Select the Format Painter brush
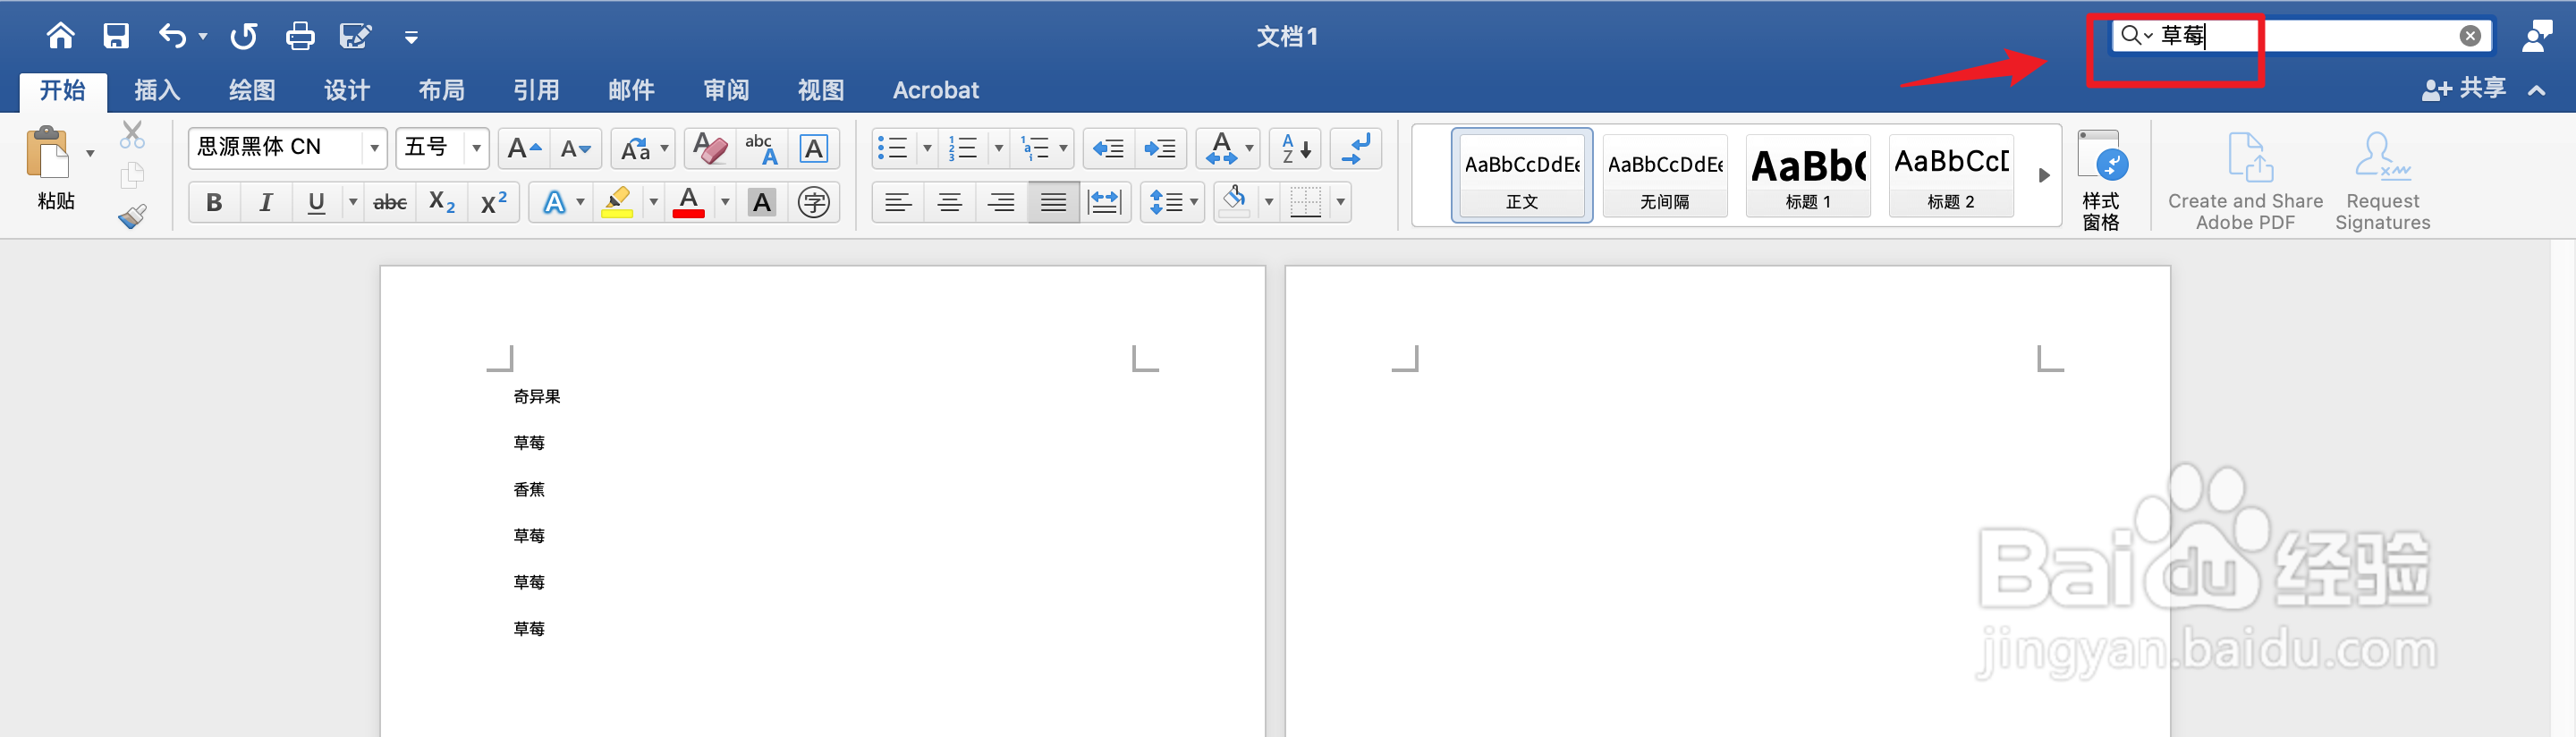The height and width of the screenshot is (737, 2576). [x=132, y=216]
